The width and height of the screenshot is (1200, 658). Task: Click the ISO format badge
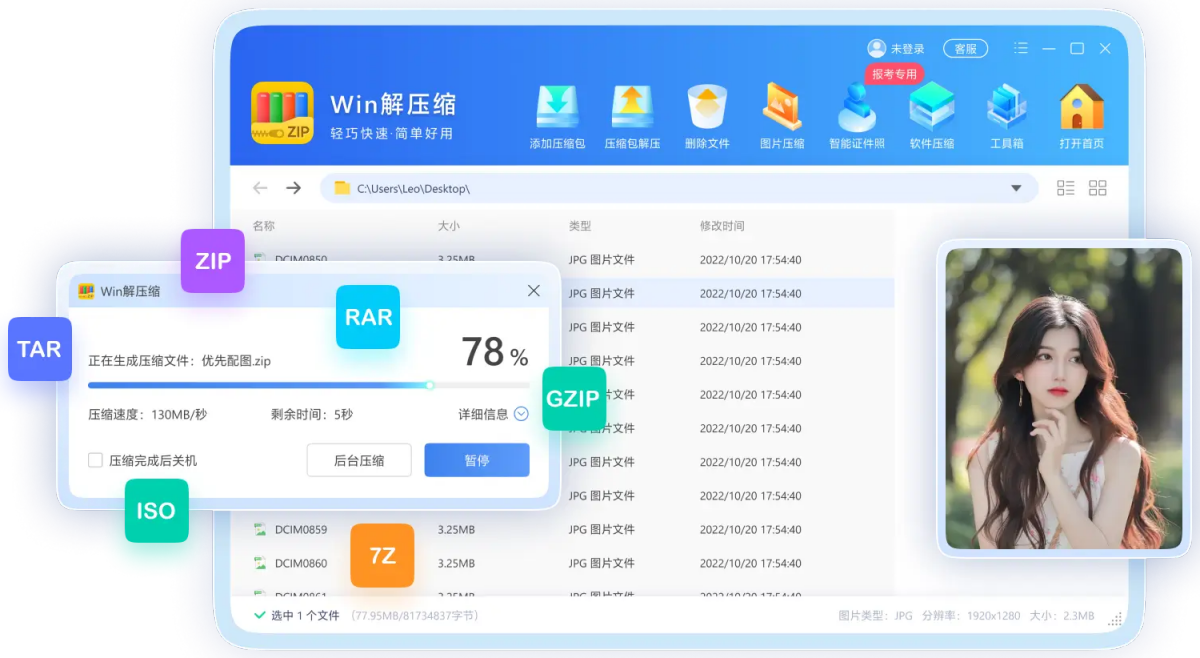[x=156, y=511]
